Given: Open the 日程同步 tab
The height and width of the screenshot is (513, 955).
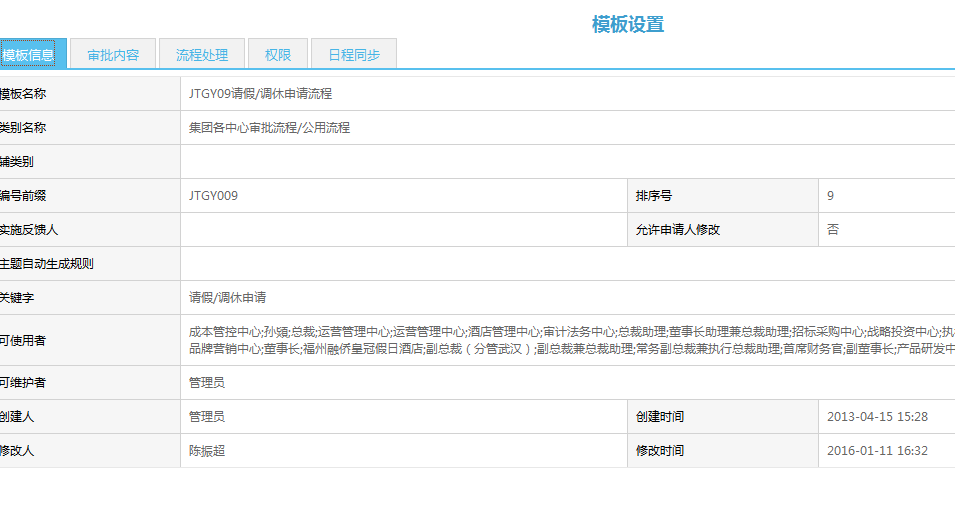Looking at the screenshot, I should pos(354,55).
